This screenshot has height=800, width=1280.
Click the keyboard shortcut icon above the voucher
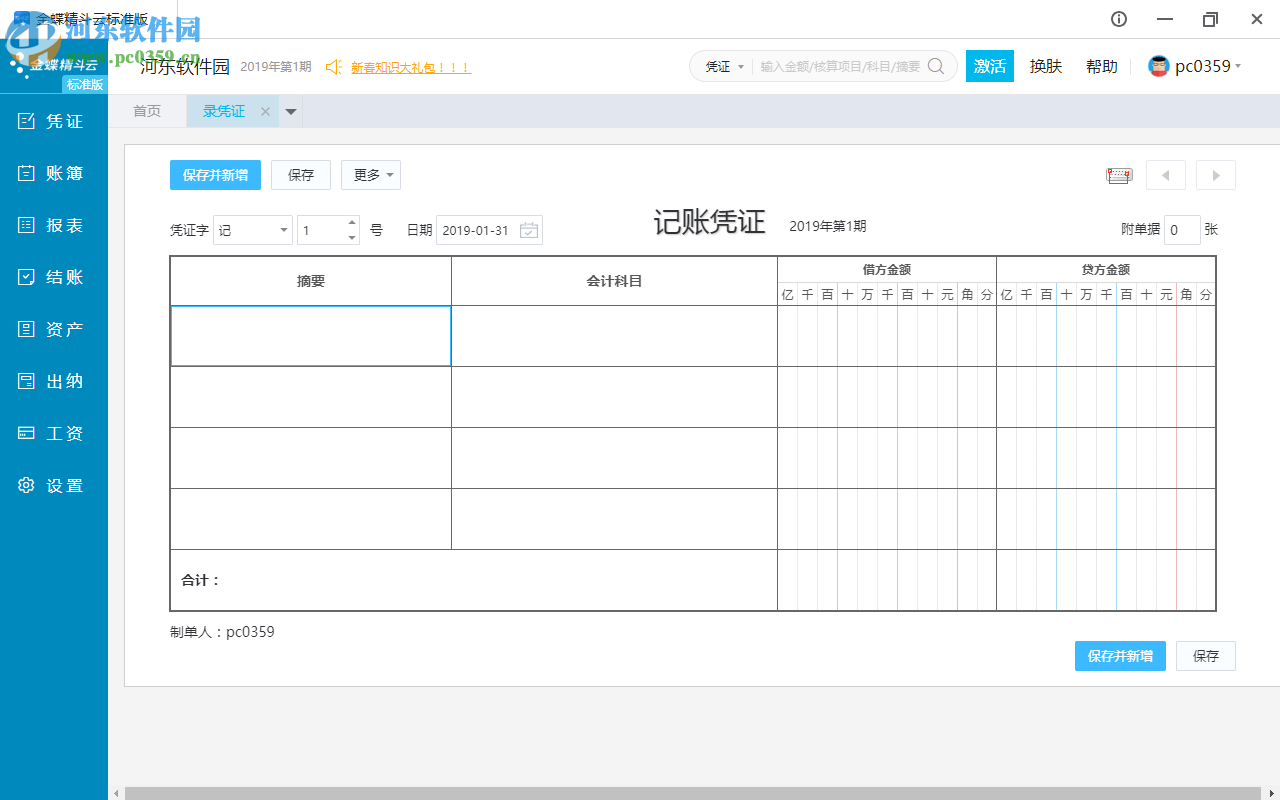1119,174
